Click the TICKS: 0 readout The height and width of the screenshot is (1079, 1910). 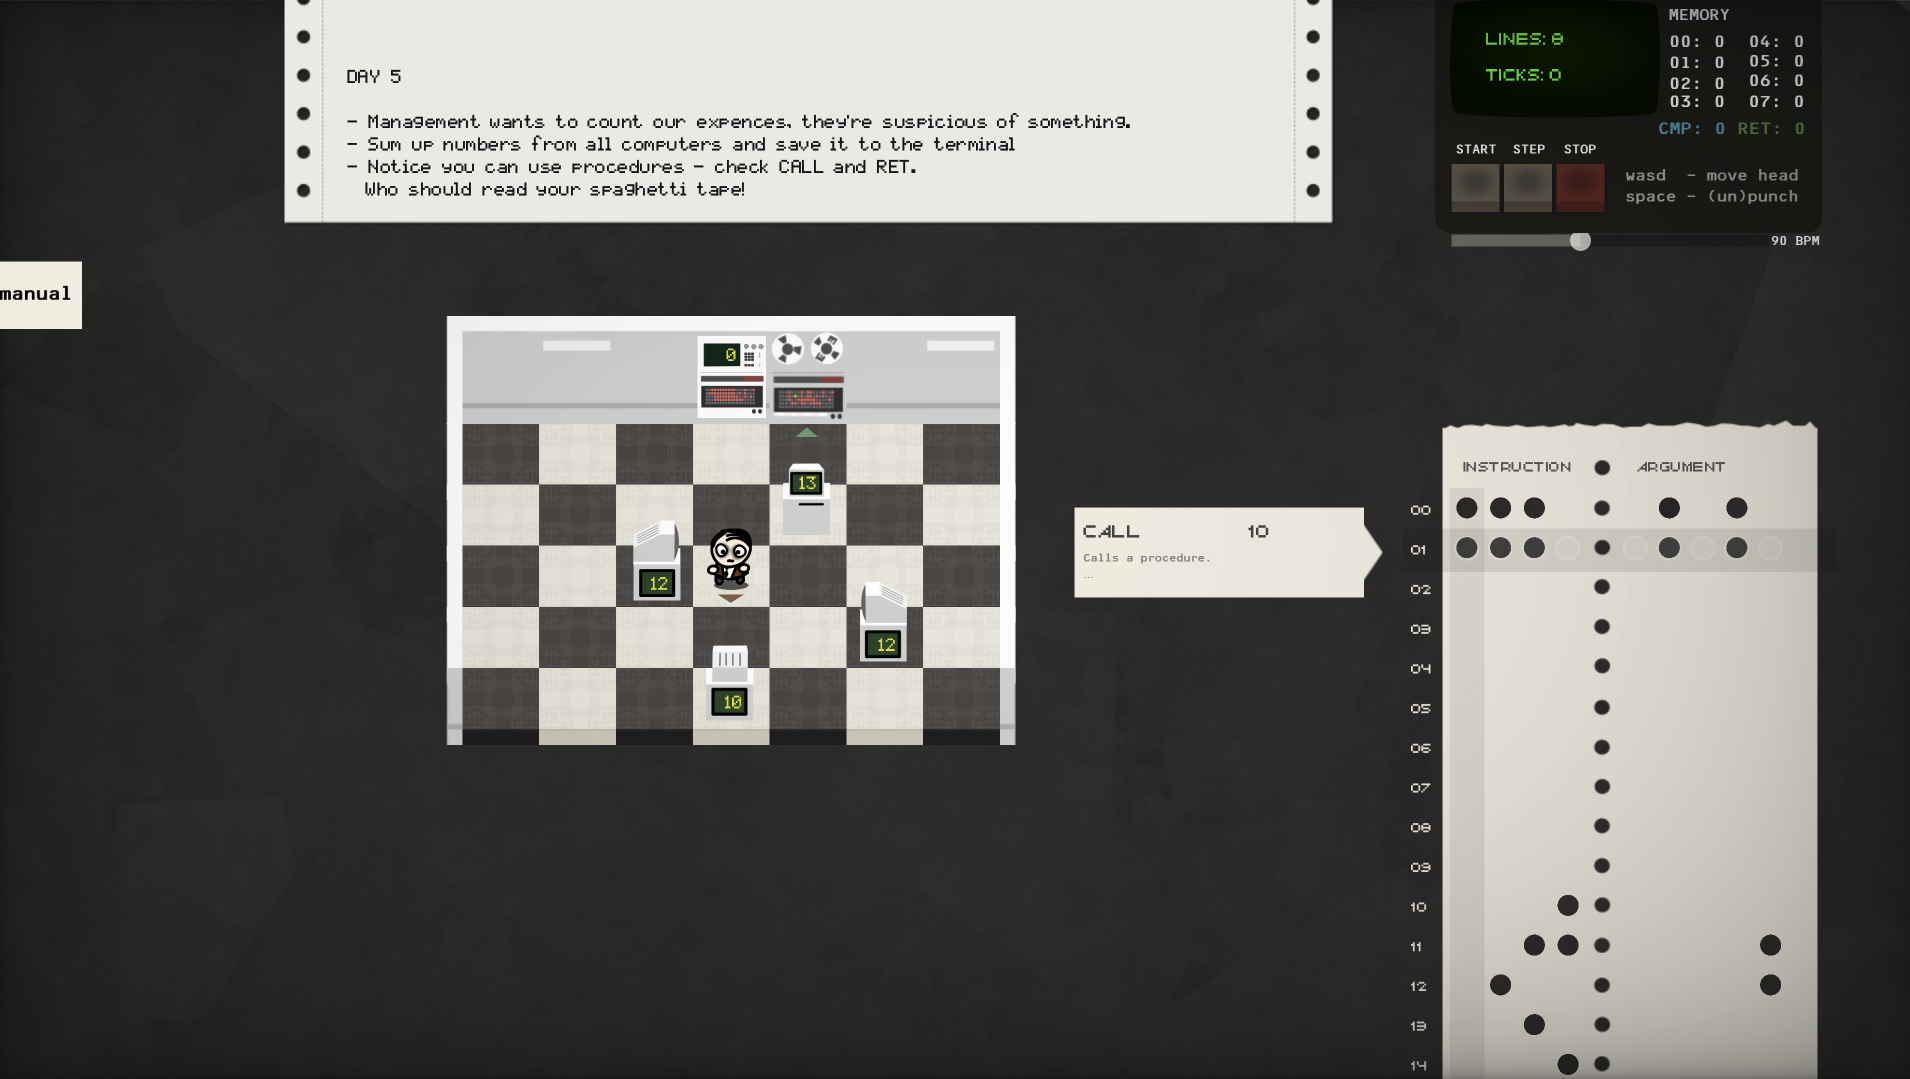[1523, 75]
